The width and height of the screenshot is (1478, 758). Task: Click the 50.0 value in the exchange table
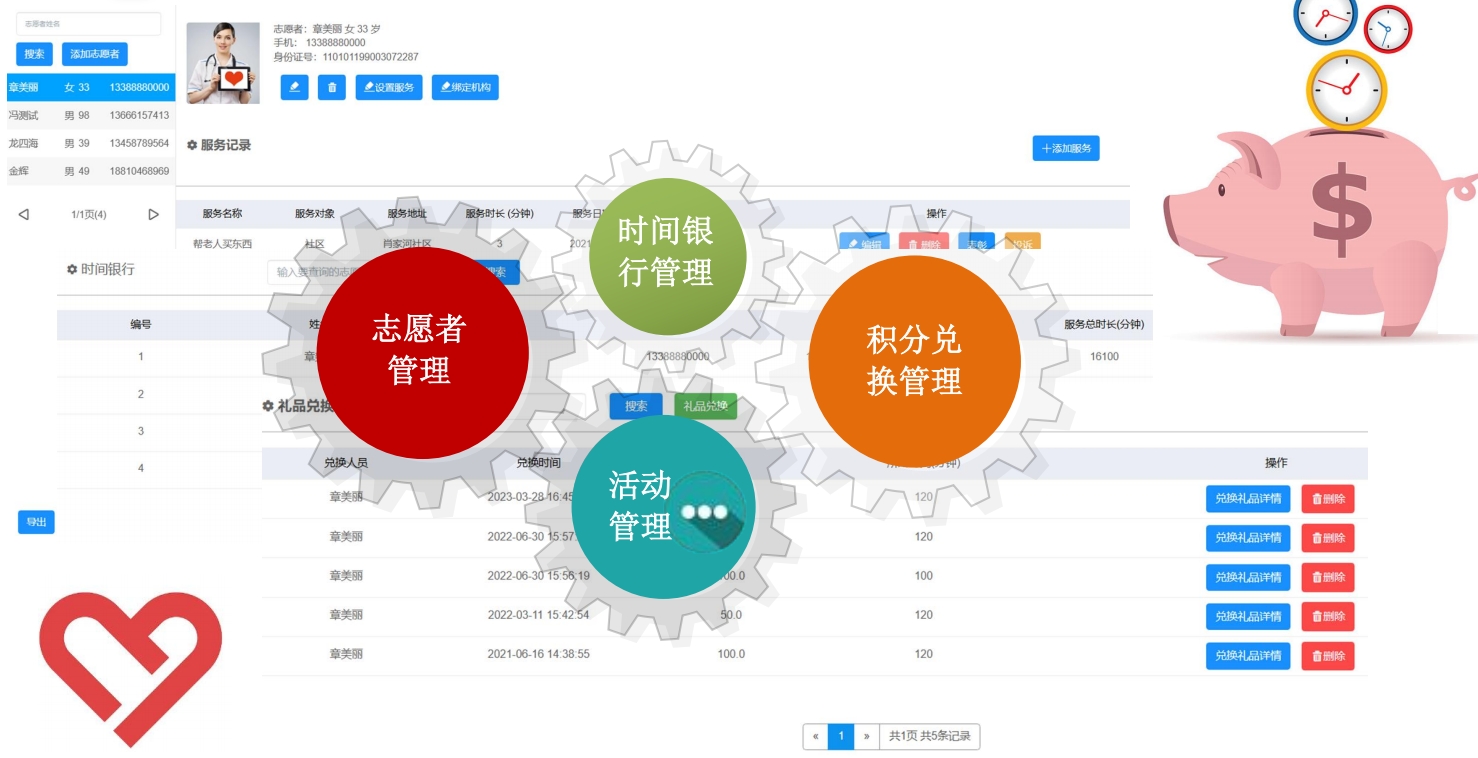coord(731,616)
